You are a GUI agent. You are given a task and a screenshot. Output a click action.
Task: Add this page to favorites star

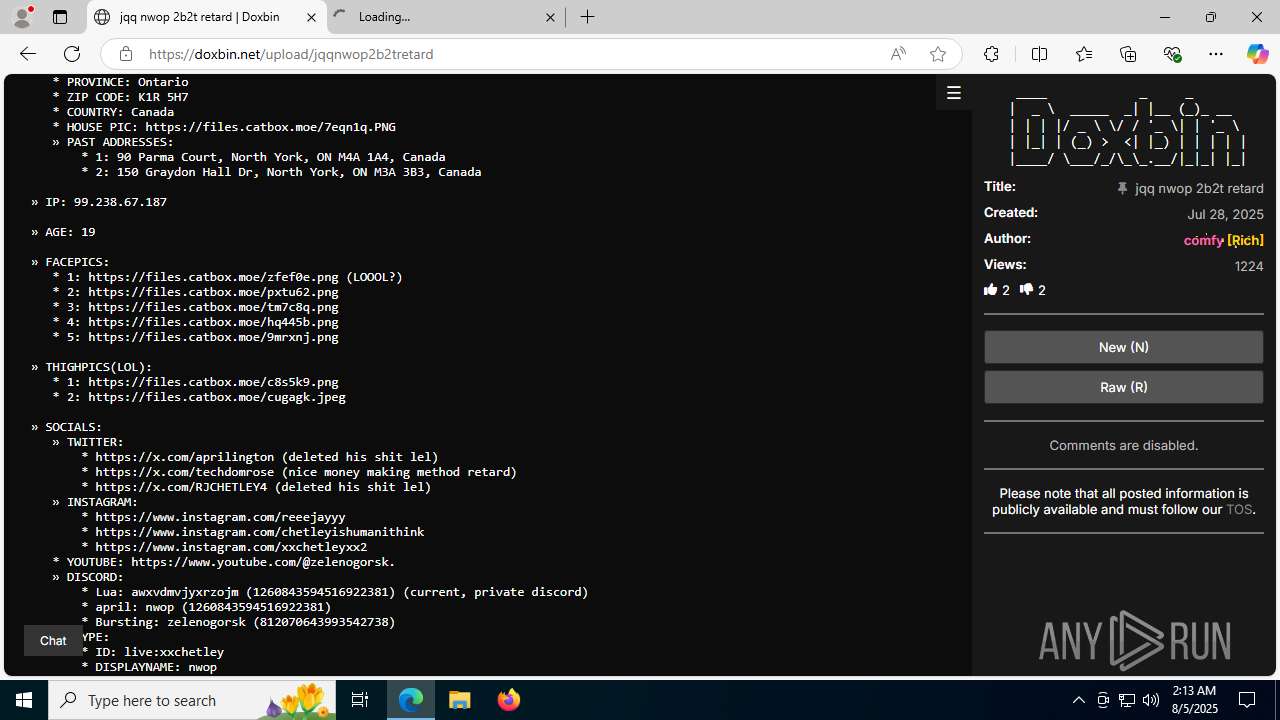pos(938,54)
